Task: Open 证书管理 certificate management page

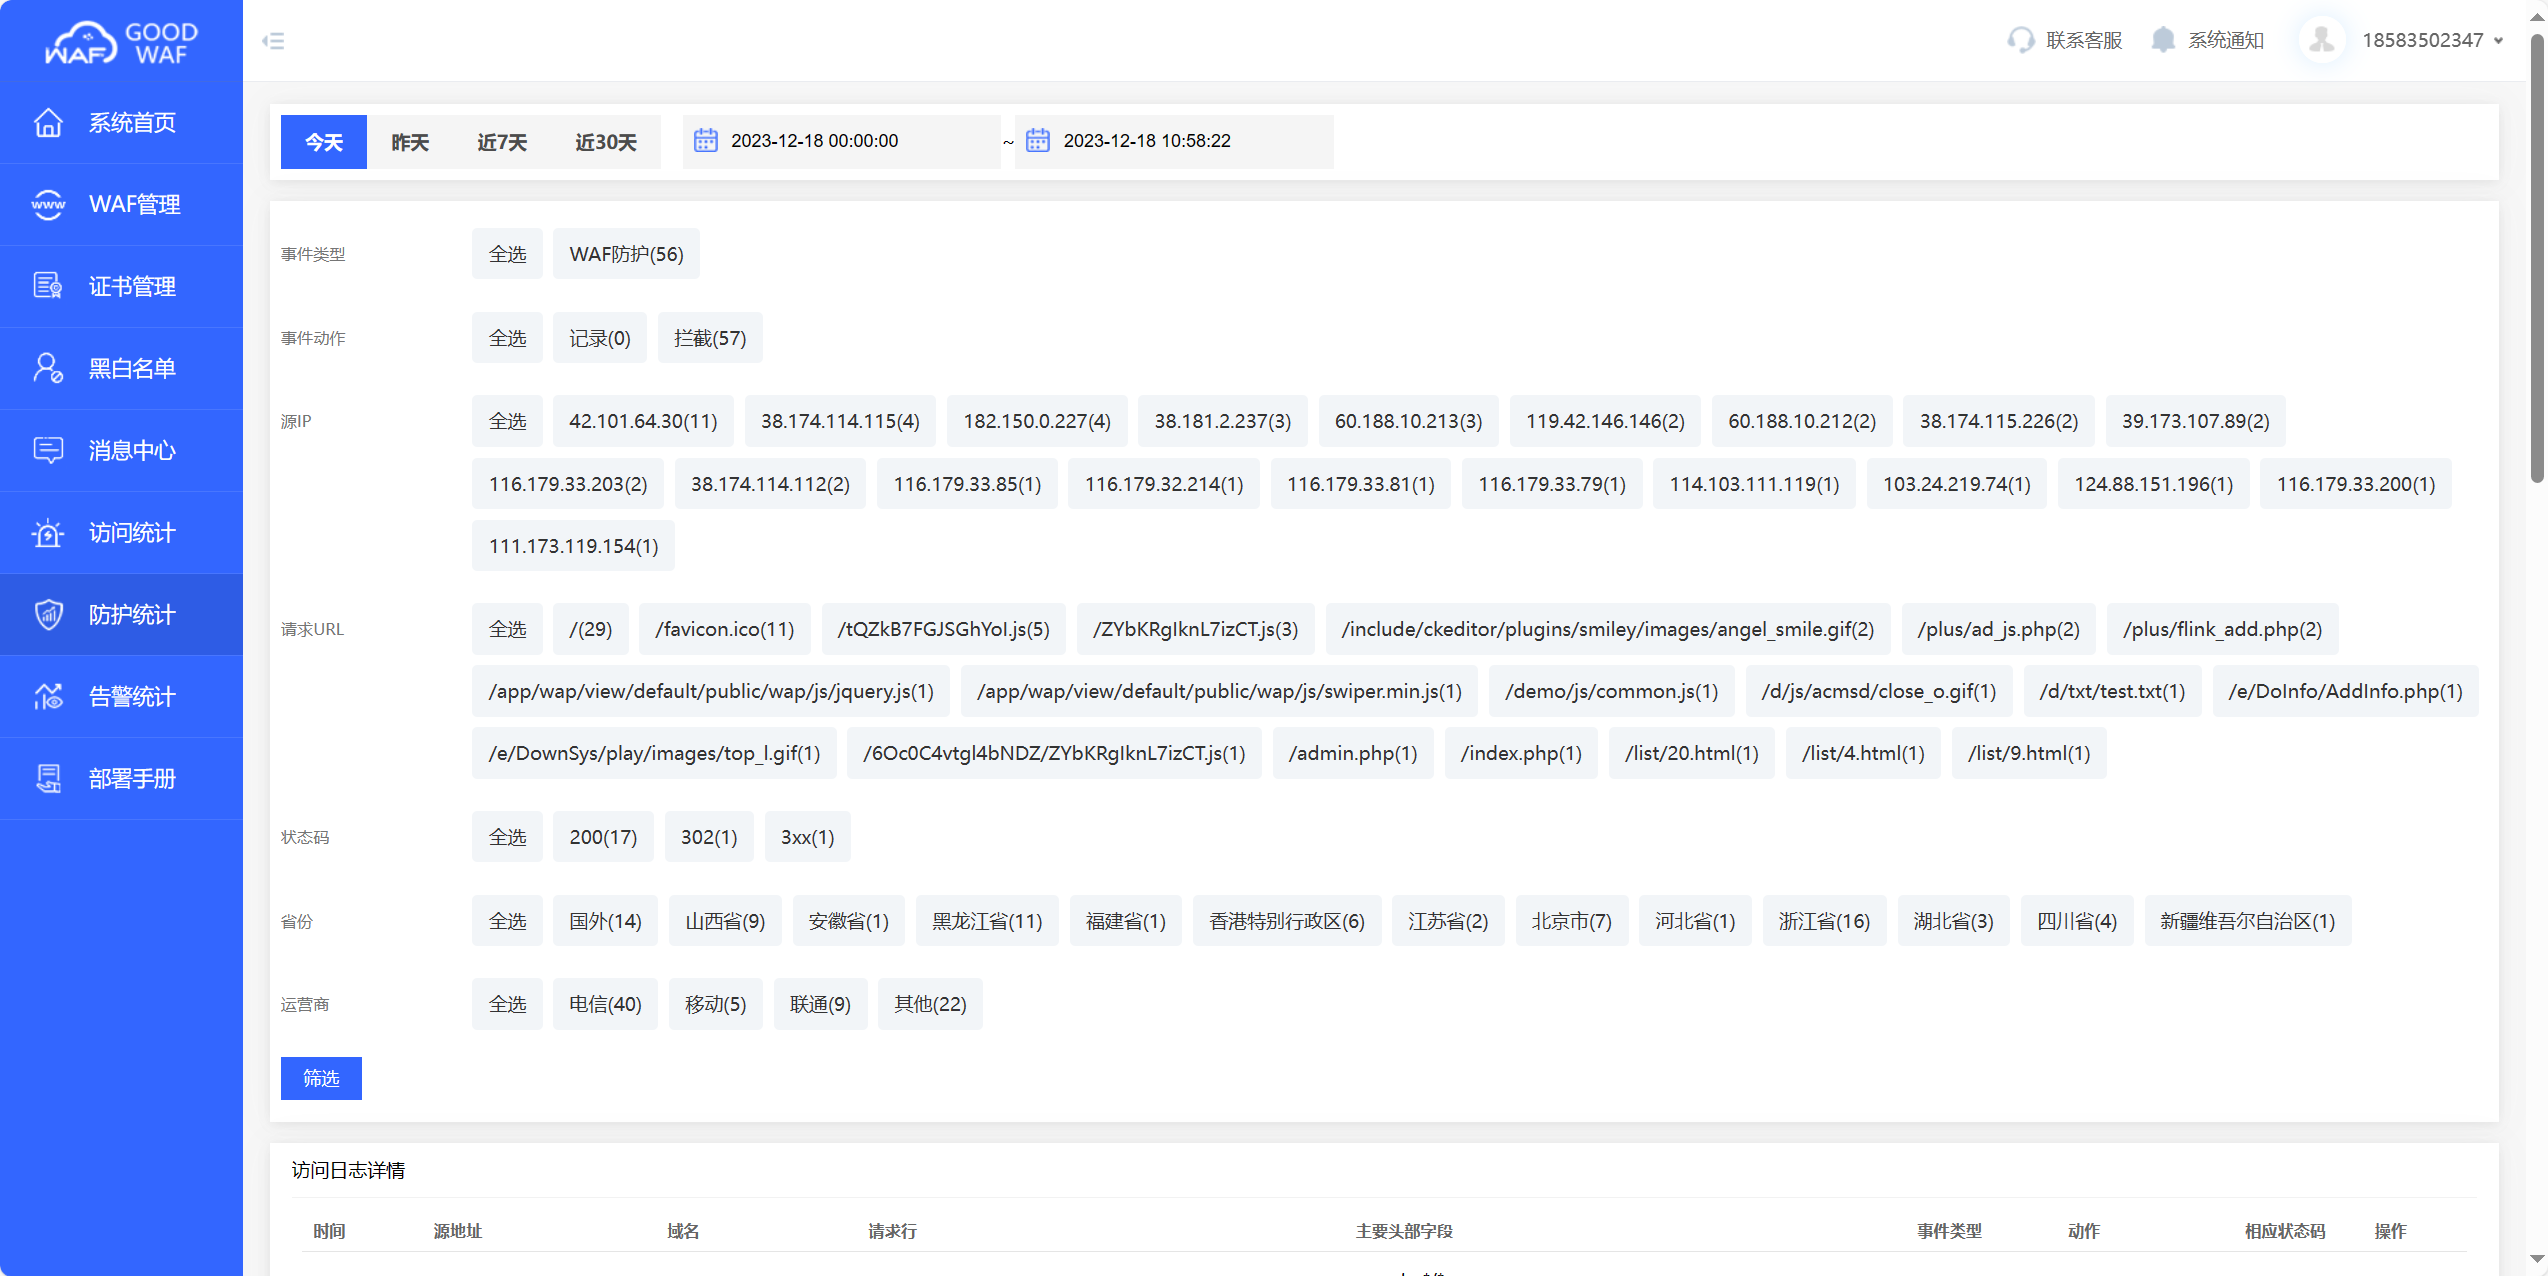Action: [x=121, y=286]
